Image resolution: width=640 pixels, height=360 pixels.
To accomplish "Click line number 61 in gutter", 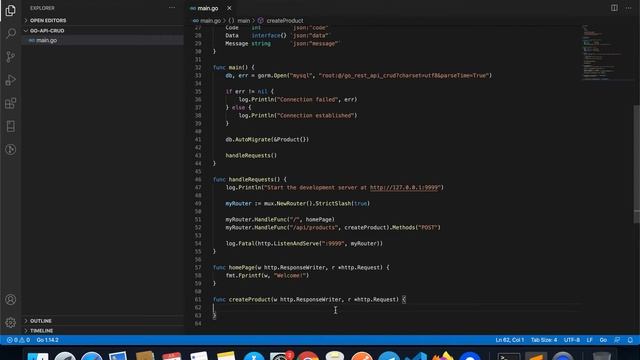I will click(198, 300).
